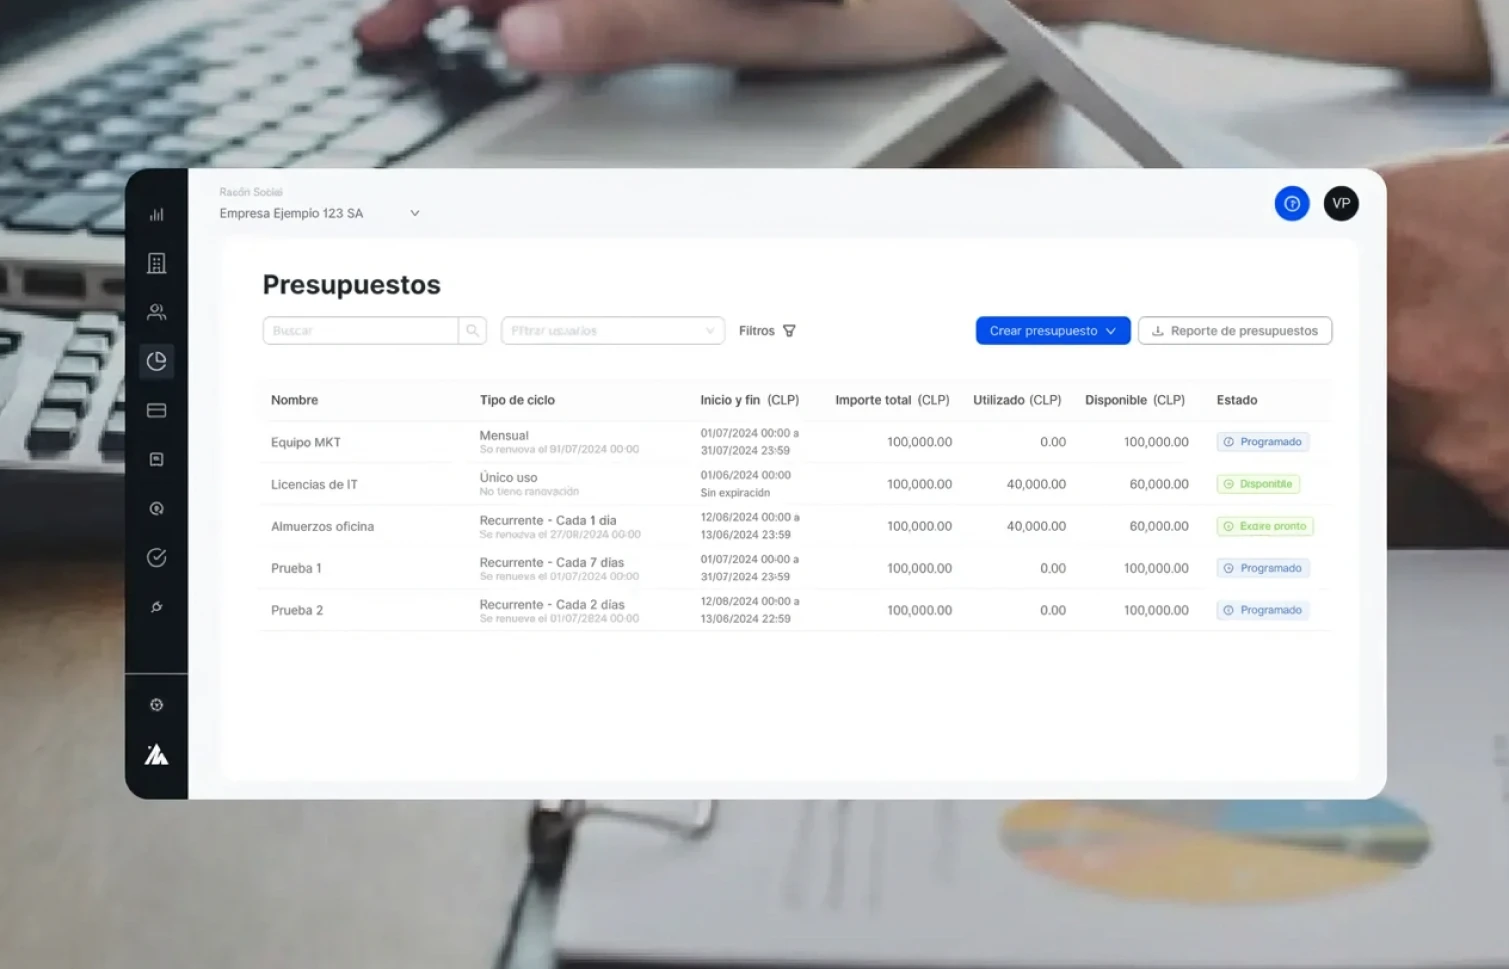1509x969 pixels.
Task: Click the plug integrations icon in sidebar
Action: pos(156,607)
